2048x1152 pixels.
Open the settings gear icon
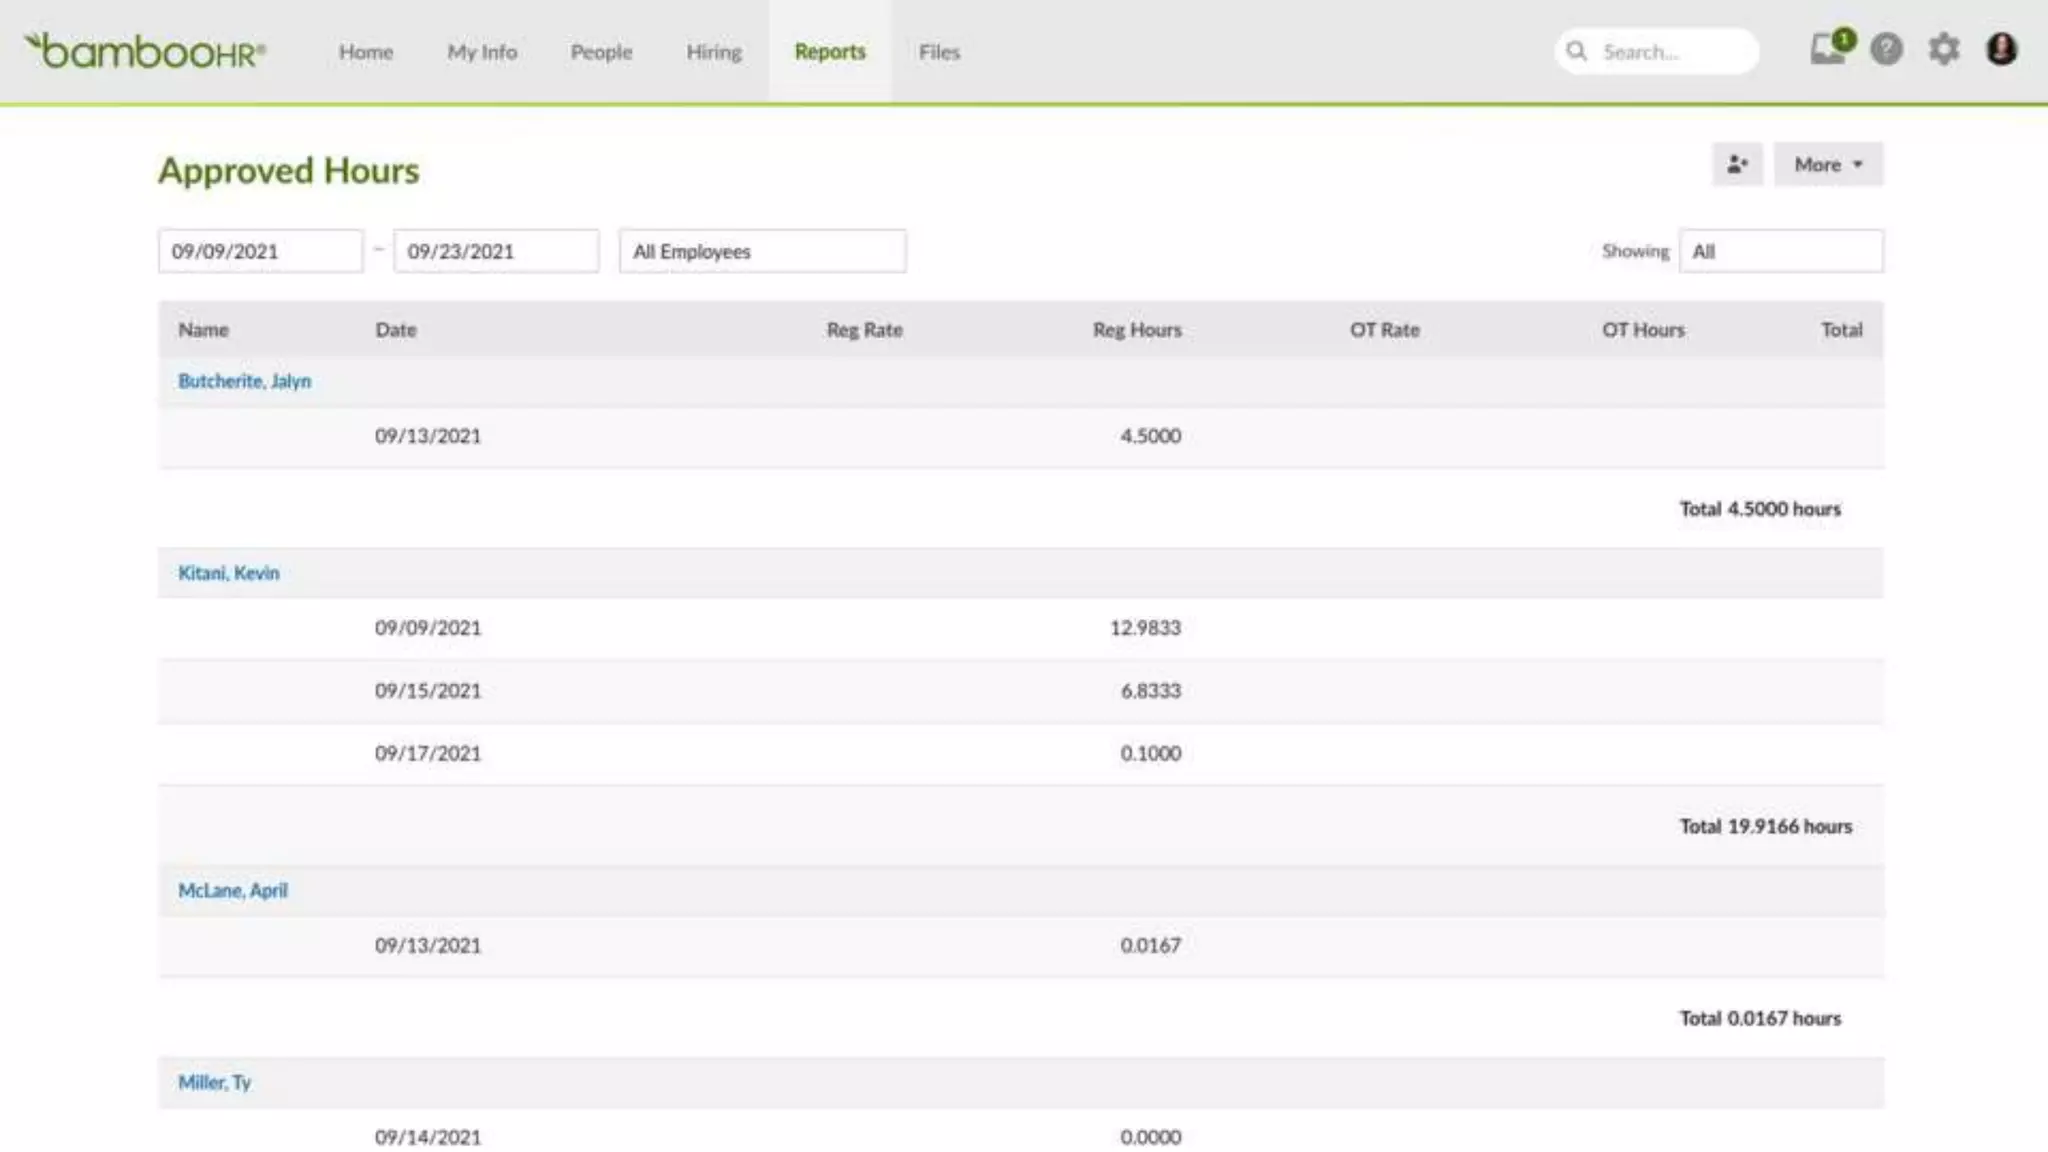1943,49
